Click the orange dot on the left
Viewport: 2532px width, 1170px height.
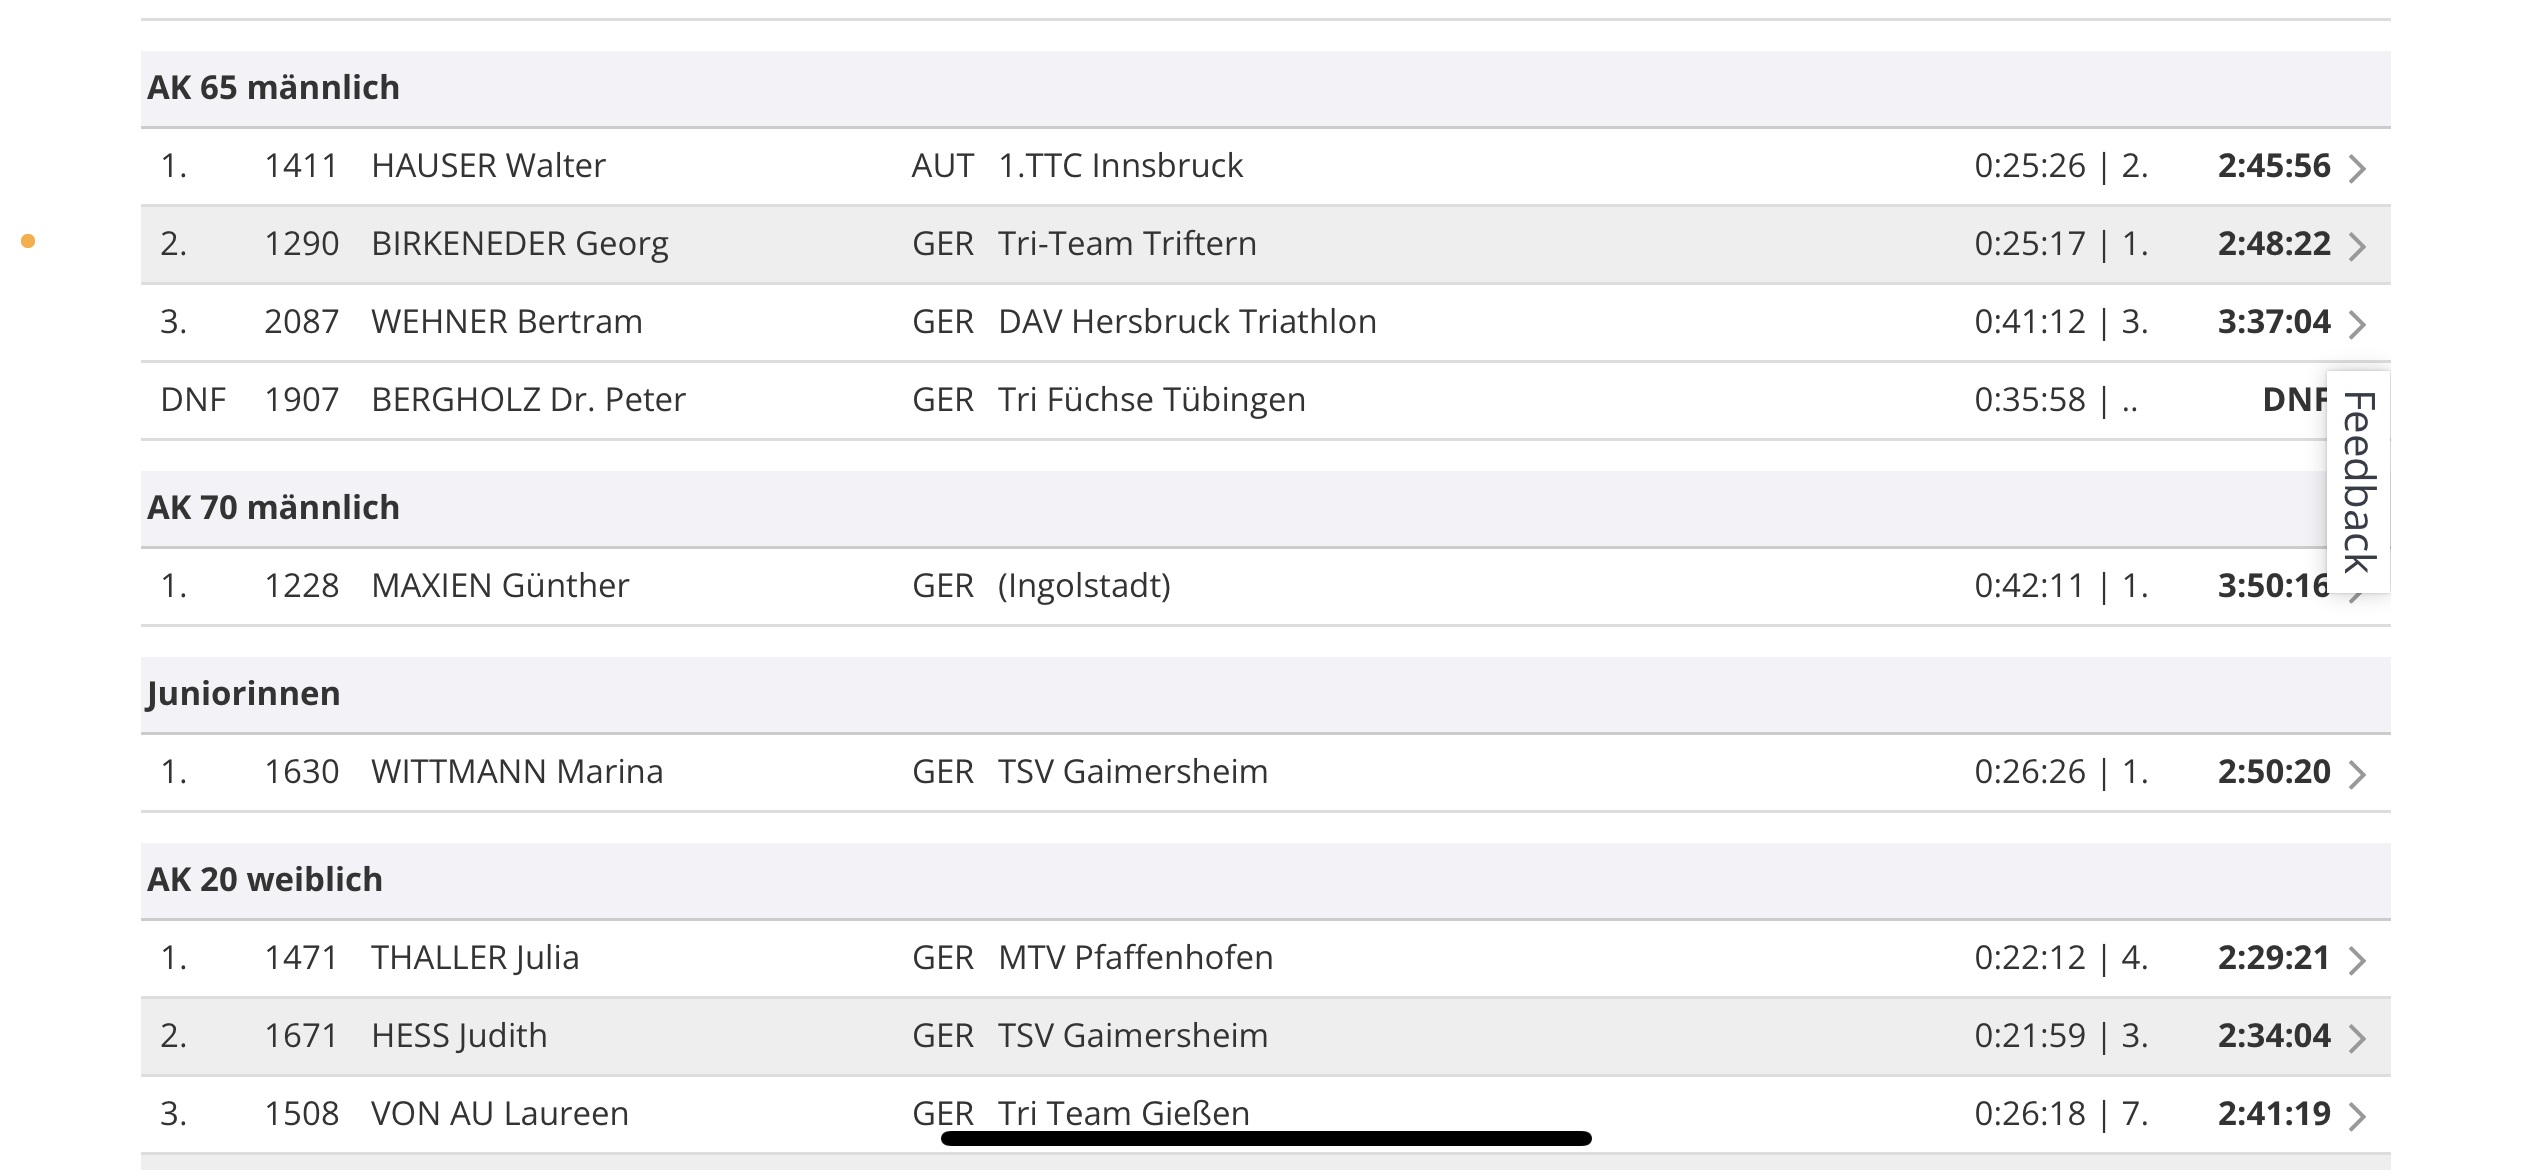tap(28, 241)
